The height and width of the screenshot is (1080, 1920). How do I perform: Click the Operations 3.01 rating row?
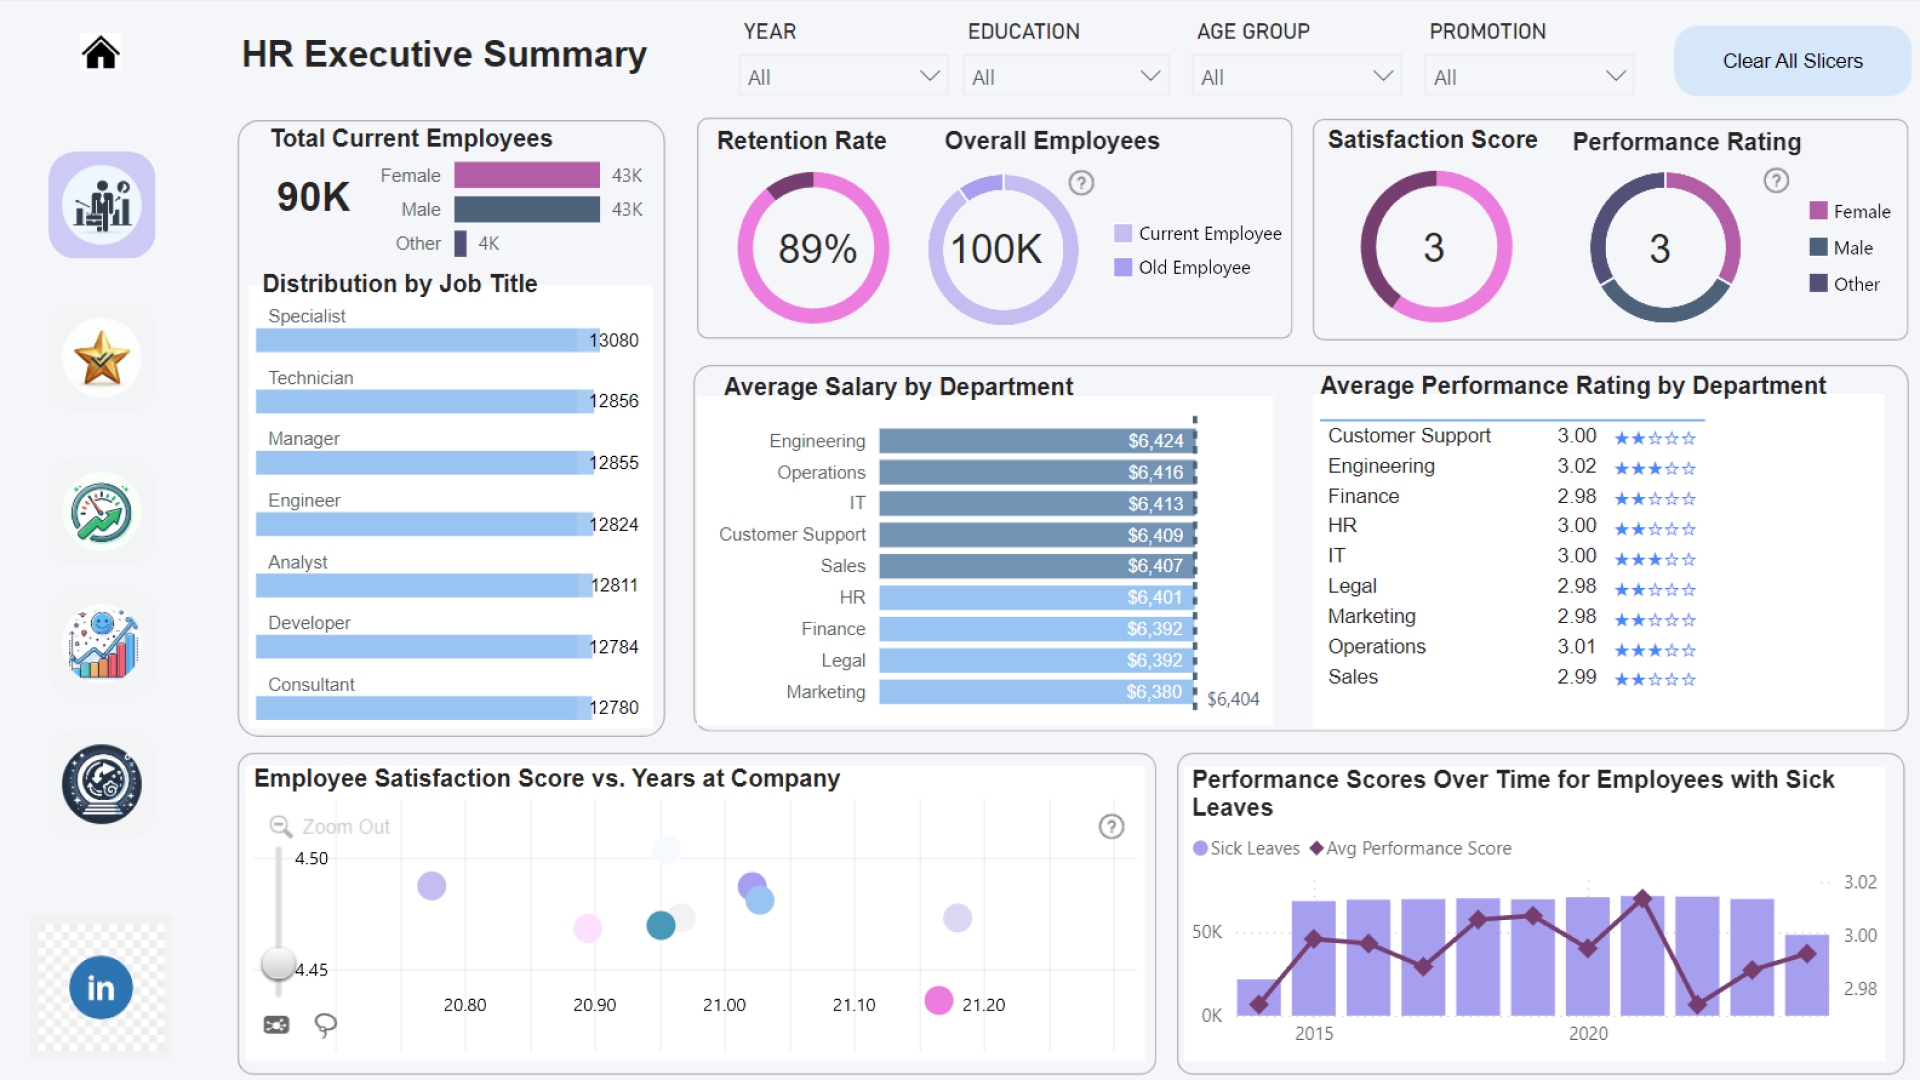(1512, 647)
